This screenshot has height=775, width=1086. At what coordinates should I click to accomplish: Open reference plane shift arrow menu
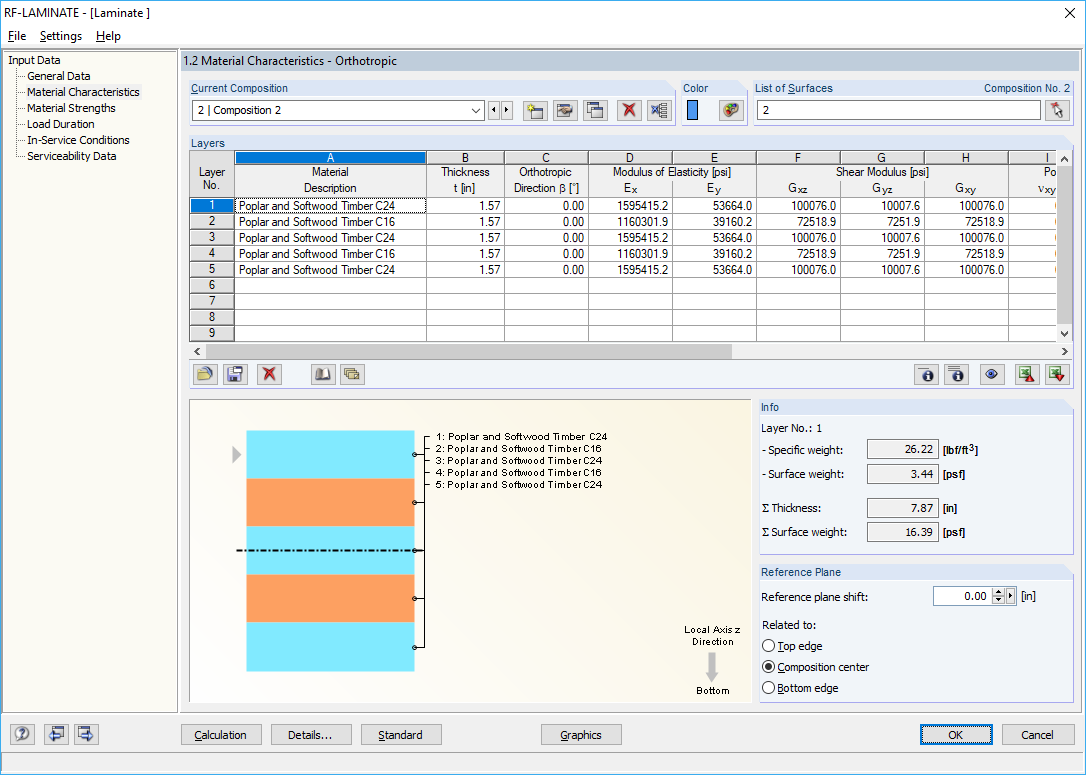pyautogui.click(x=1011, y=596)
